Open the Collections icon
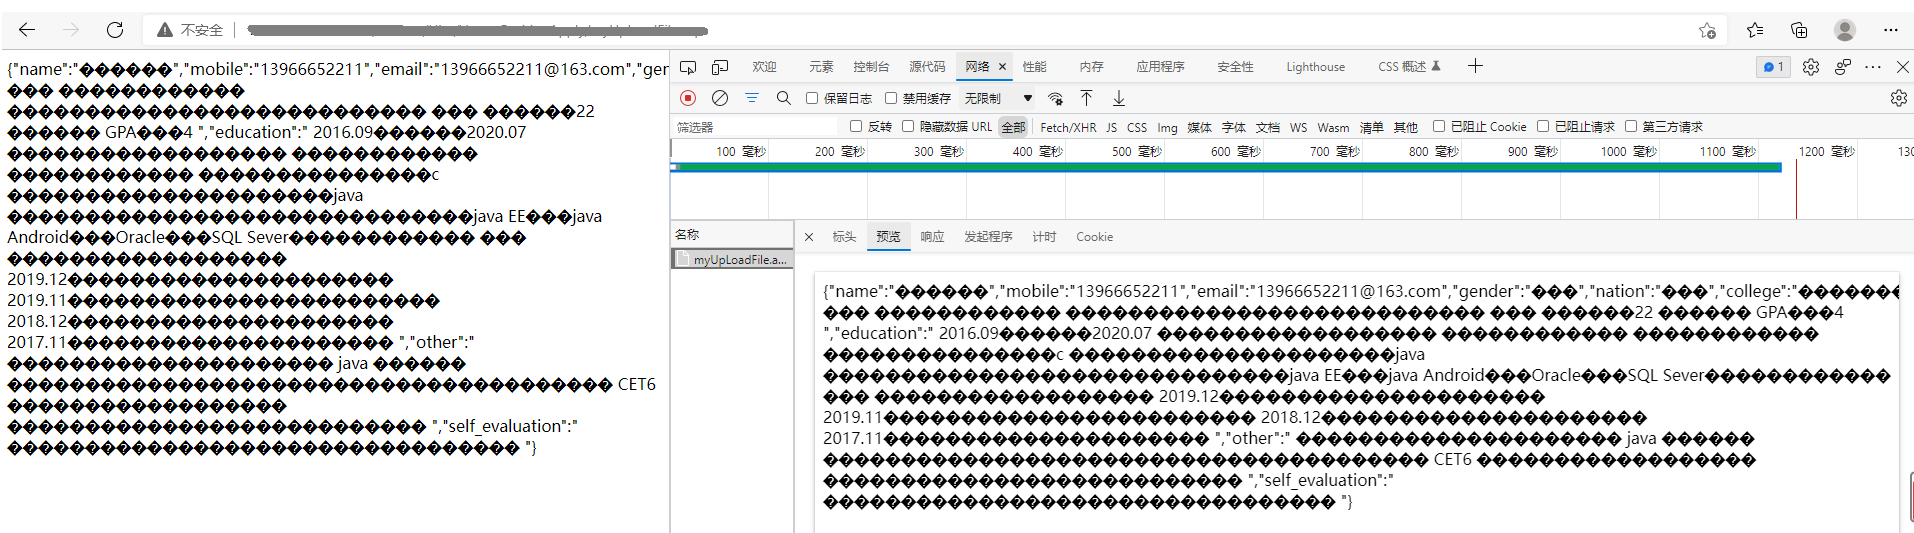Image resolution: width=1914 pixels, height=533 pixels. click(x=1799, y=30)
